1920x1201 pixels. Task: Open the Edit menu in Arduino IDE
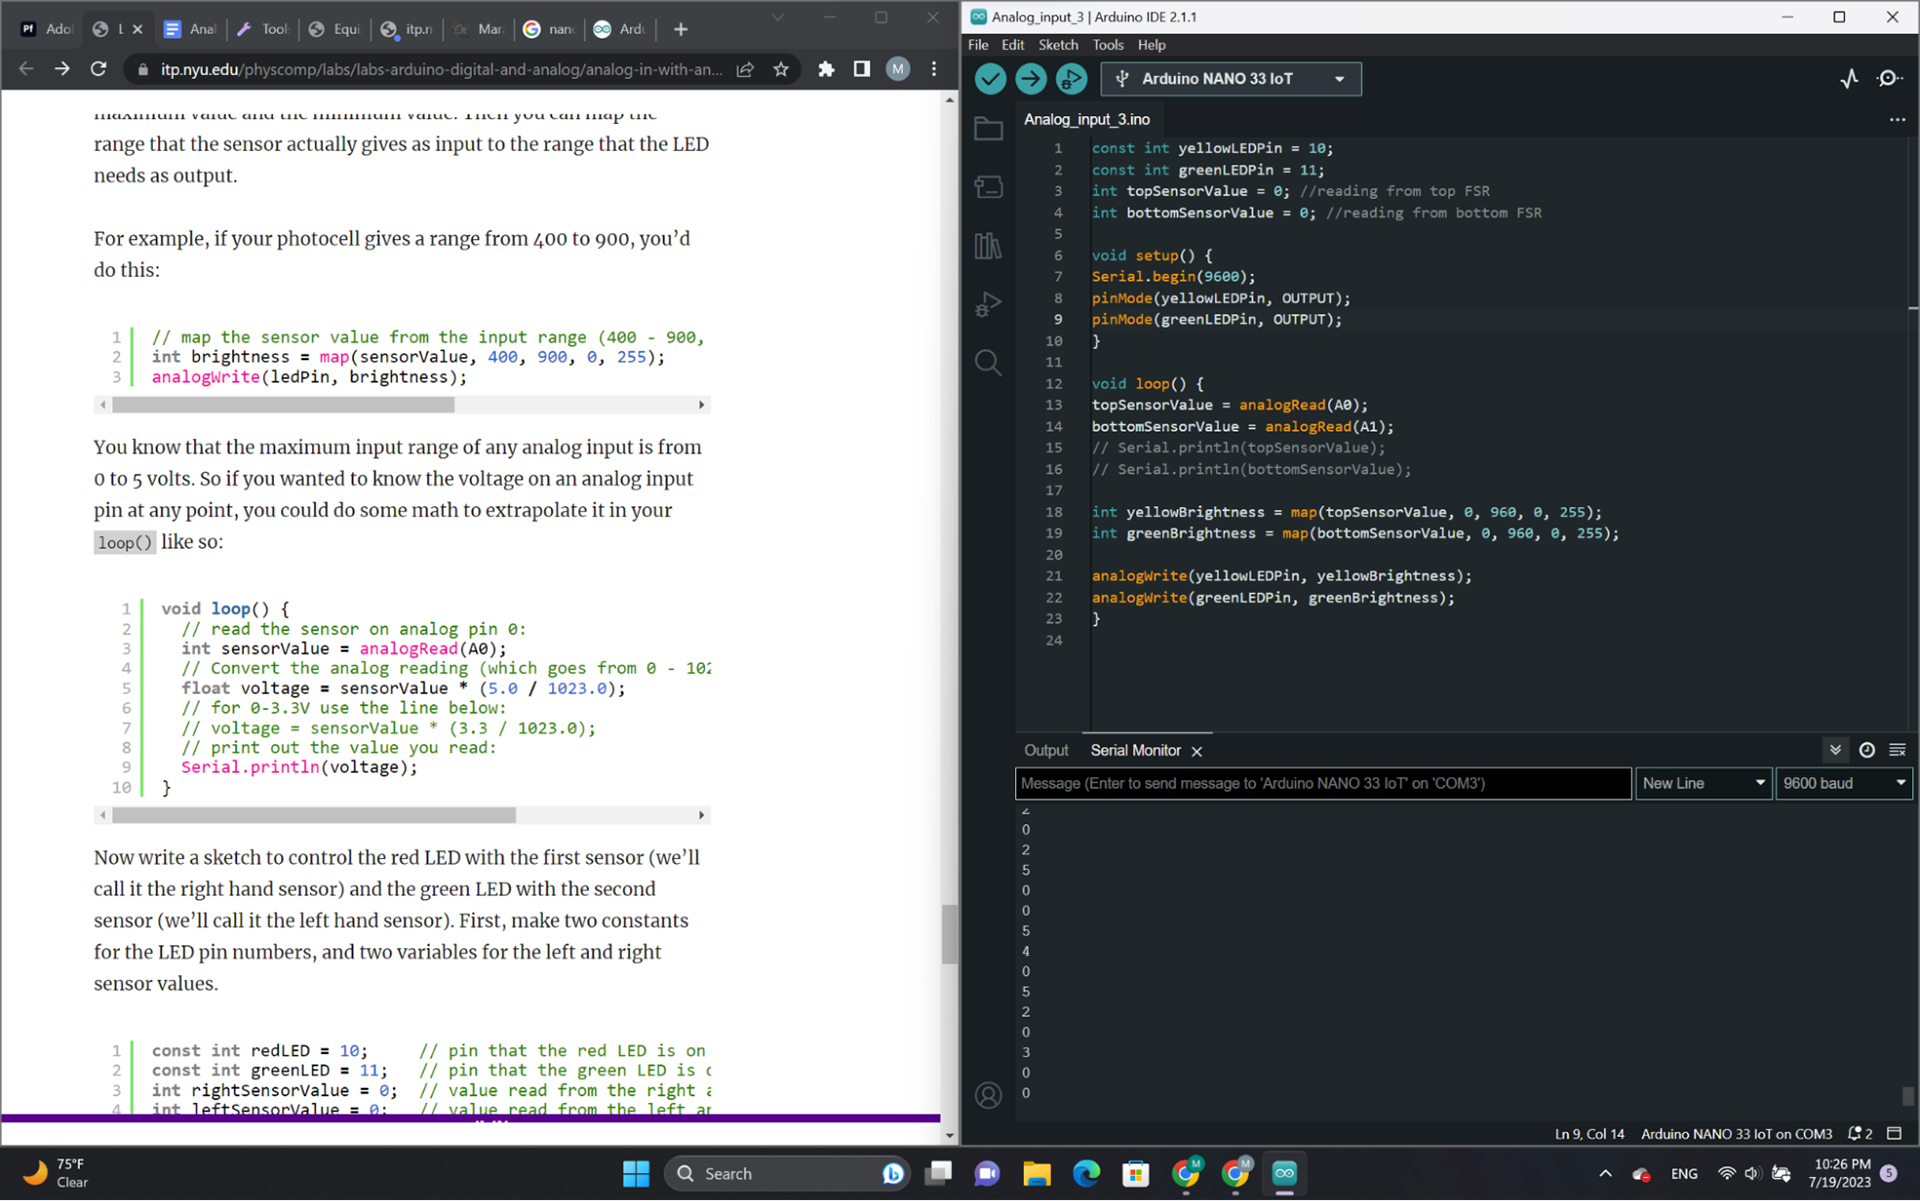pos(1013,45)
